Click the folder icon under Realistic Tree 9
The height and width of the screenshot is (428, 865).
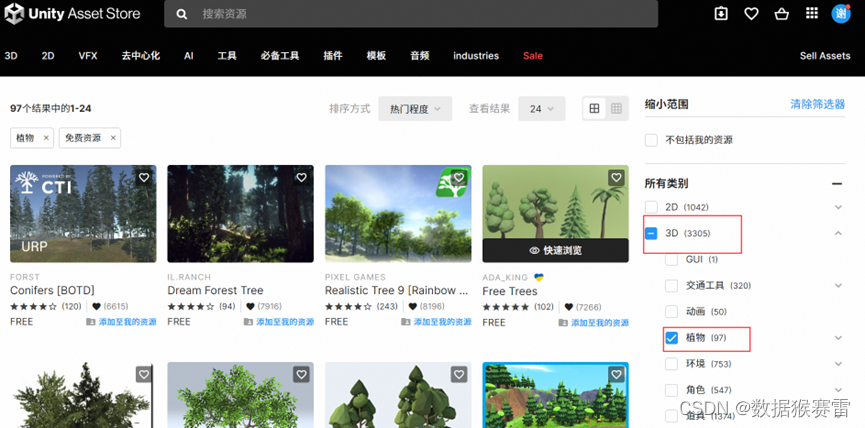point(405,322)
